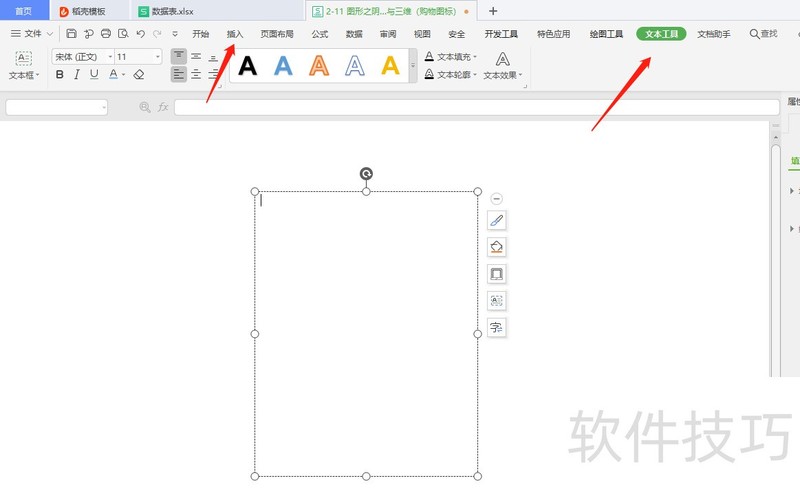Switch to the 开始 (Home) tab
Viewport: 800px width, 496px height.
click(201, 34)
